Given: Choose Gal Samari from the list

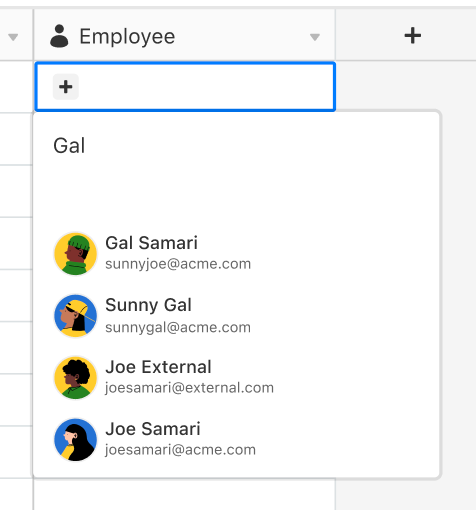Looking at the screenshot, I should click(x=237, y=253).
